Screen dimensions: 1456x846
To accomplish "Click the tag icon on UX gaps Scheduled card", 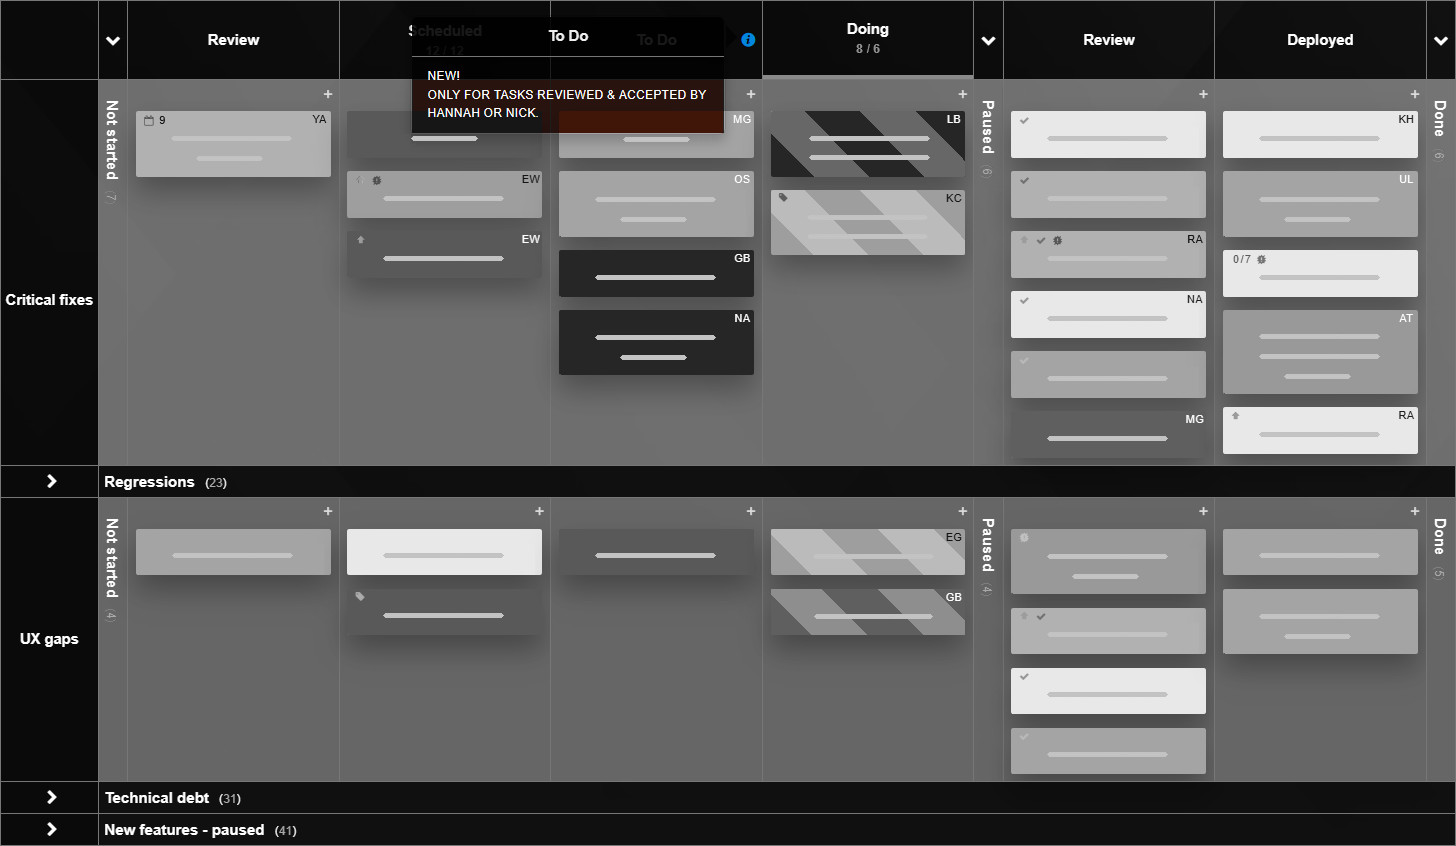I will [360, 597].
